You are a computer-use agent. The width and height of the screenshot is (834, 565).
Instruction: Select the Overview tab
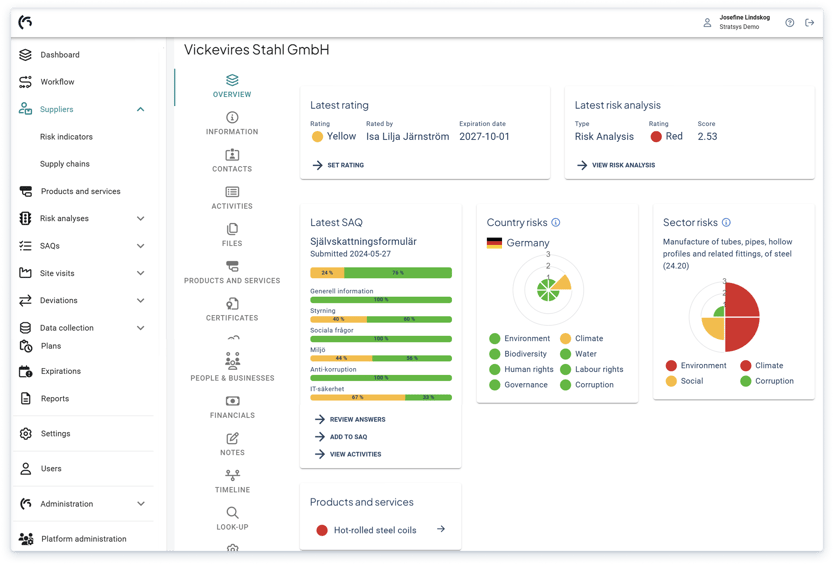232,86
